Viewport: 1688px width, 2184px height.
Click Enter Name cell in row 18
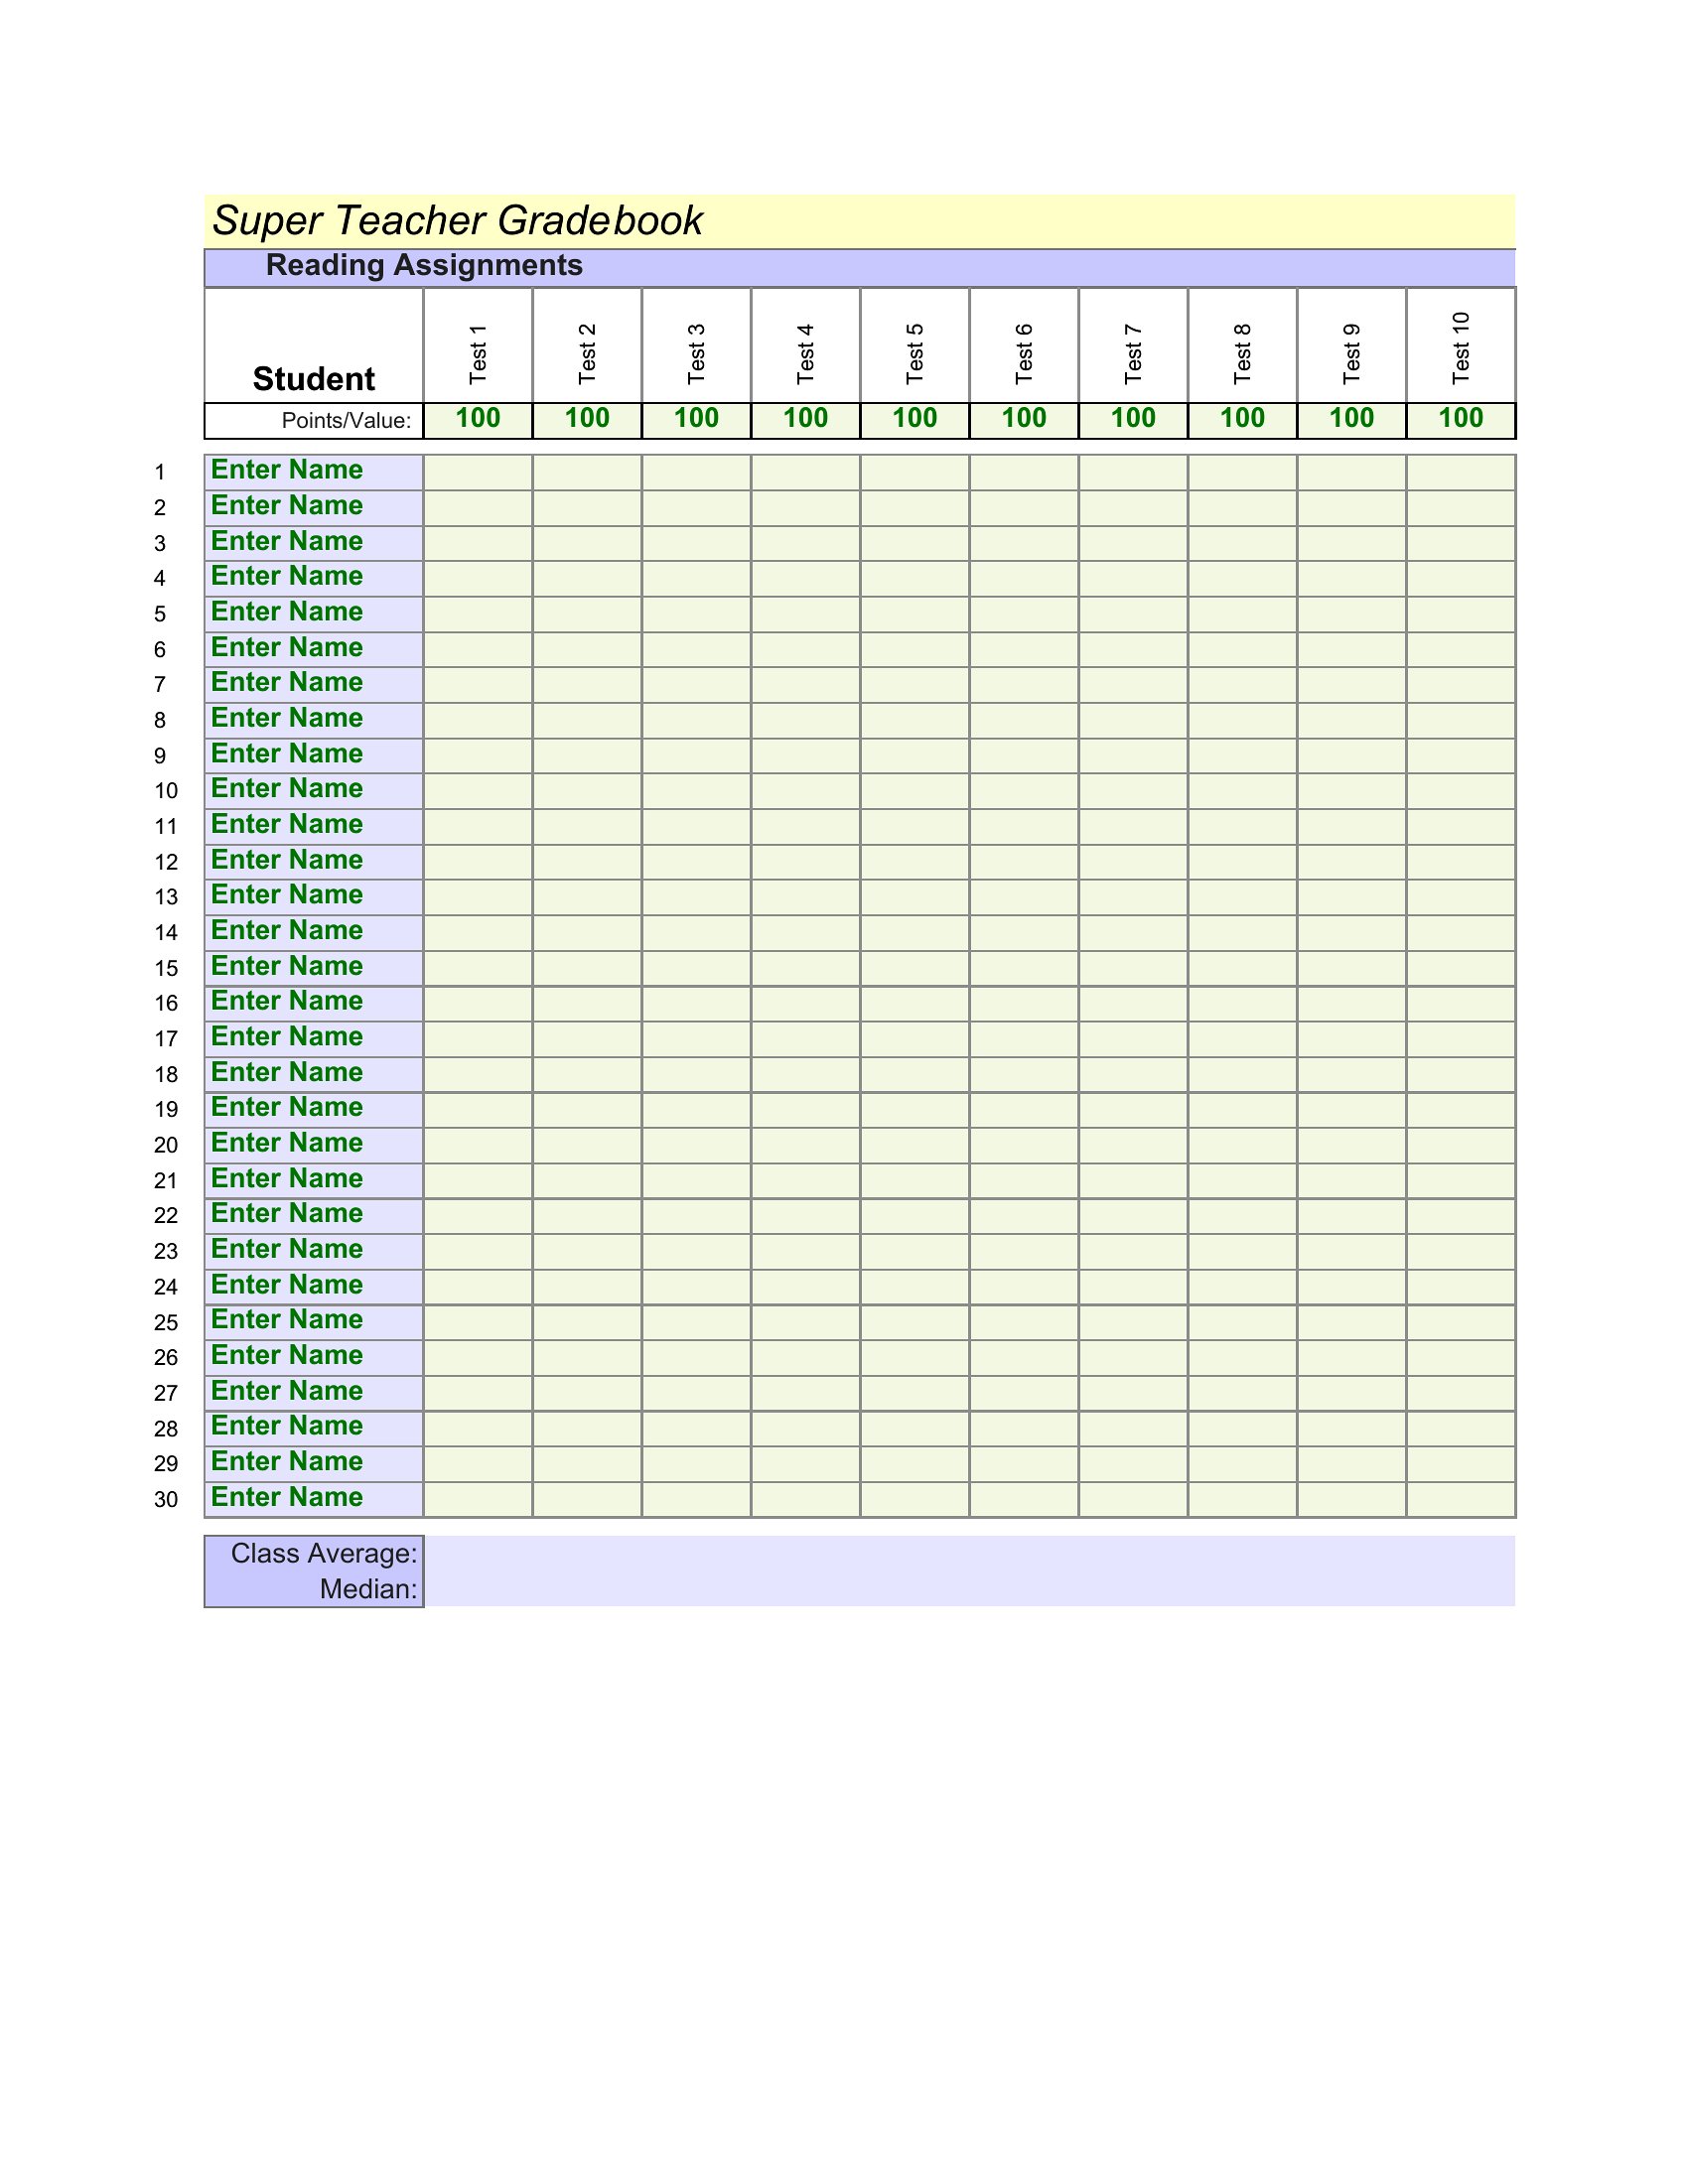(x=314, y=1074)
